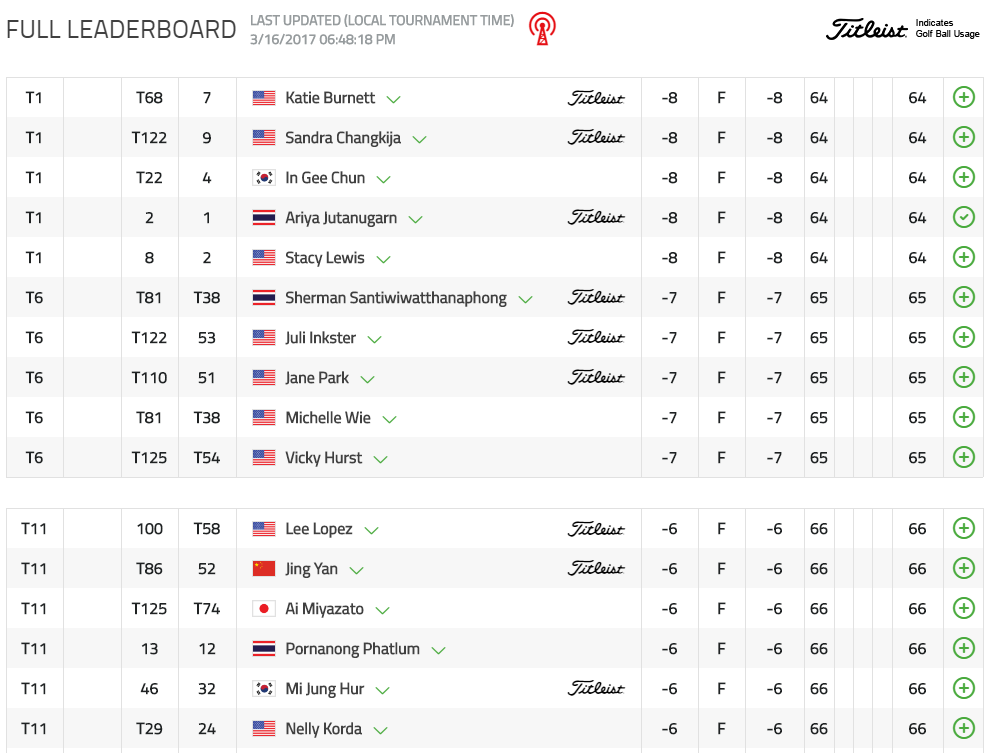Add Katie Burnett with the plus circle
This screenshot has width=992, height=753.
tap(964, 97)
